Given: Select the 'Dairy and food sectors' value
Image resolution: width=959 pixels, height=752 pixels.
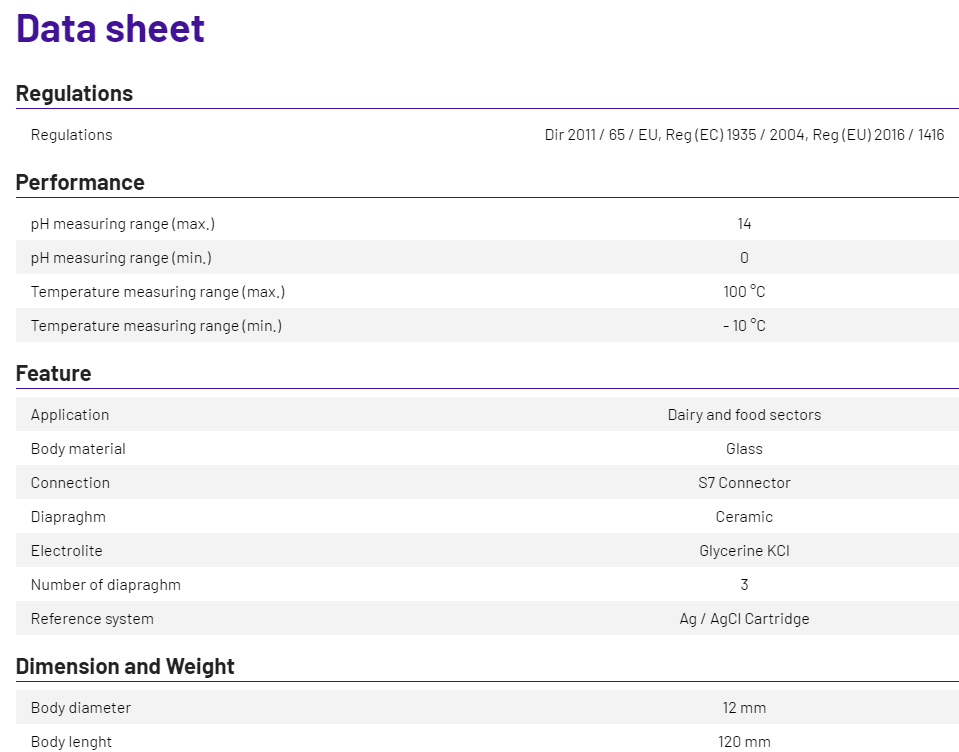Looking at the screenshot, I should click(744, 415).
